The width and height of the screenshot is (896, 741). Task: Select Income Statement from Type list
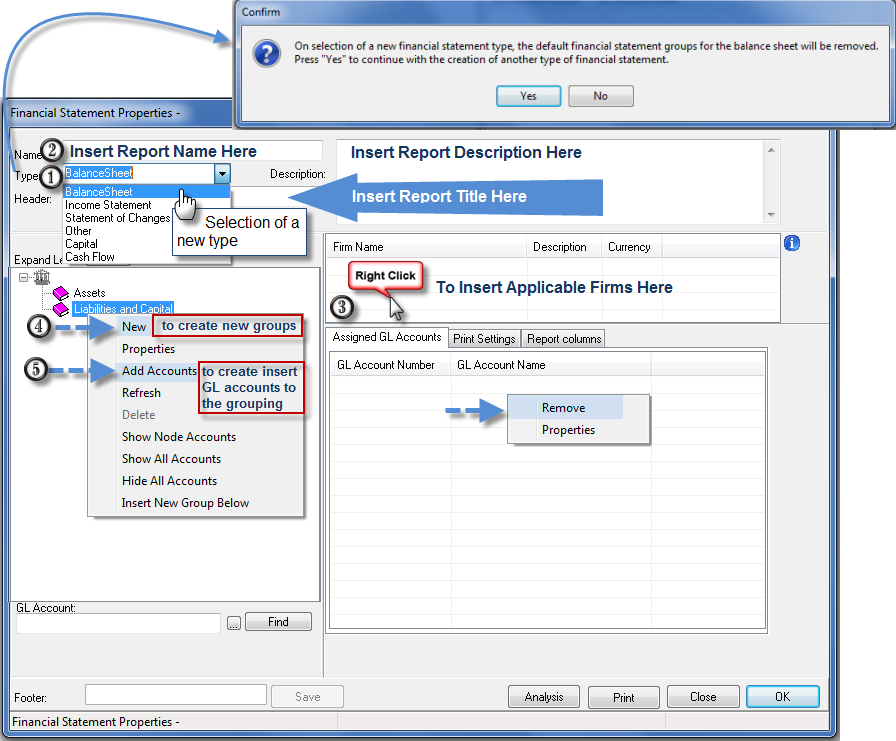click(x=108, y=205)
